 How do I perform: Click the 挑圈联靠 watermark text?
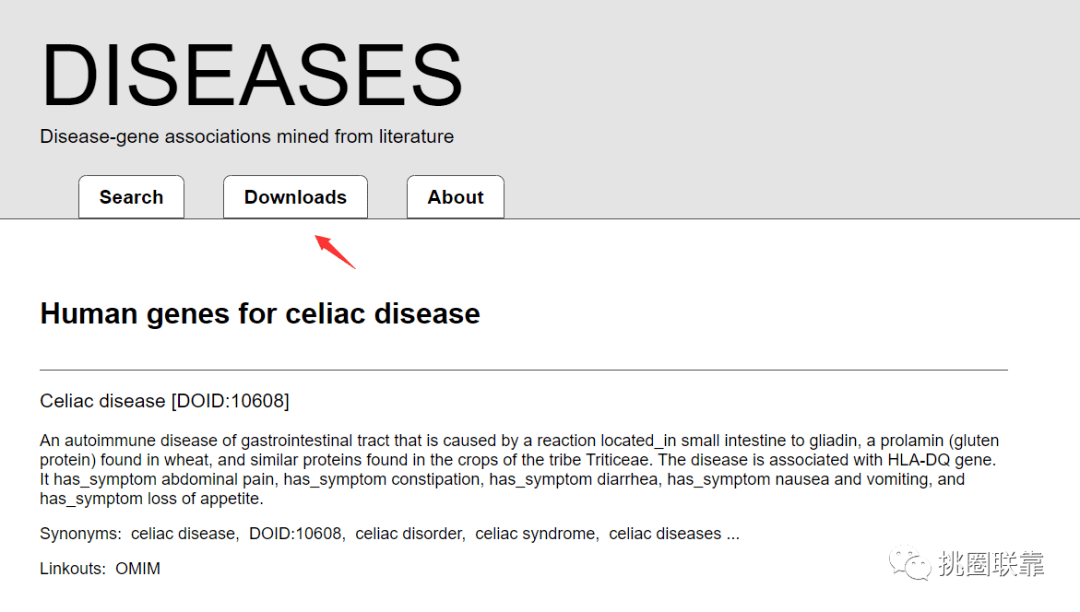991,564
